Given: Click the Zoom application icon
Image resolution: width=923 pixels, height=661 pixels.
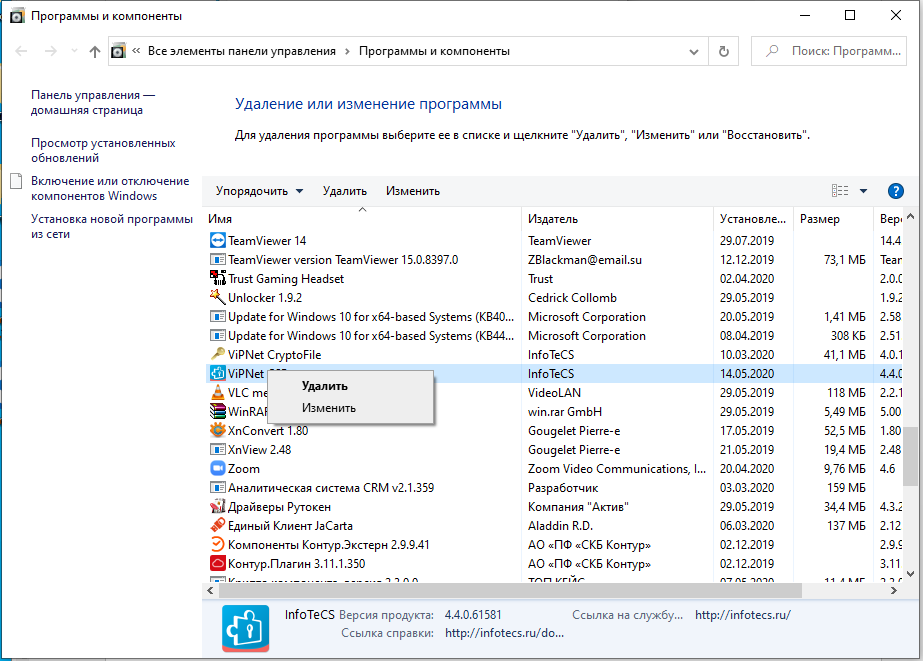Looking at the screenshot, I should pos(218,469).
